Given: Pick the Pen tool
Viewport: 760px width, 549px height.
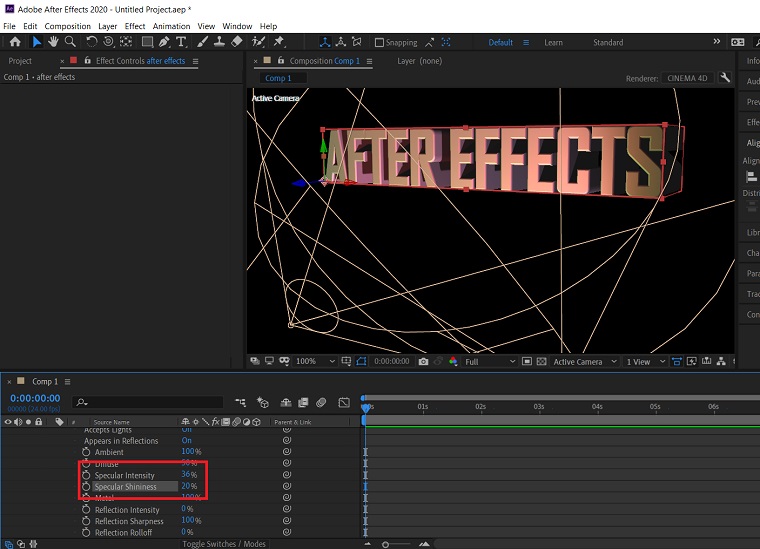Looking at the screenshot, I should pos(164,42).
